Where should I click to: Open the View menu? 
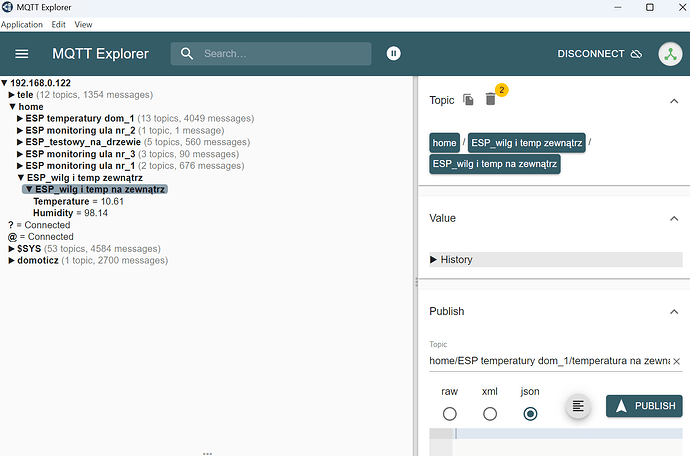pyautogui.click(x=83, y=25)
